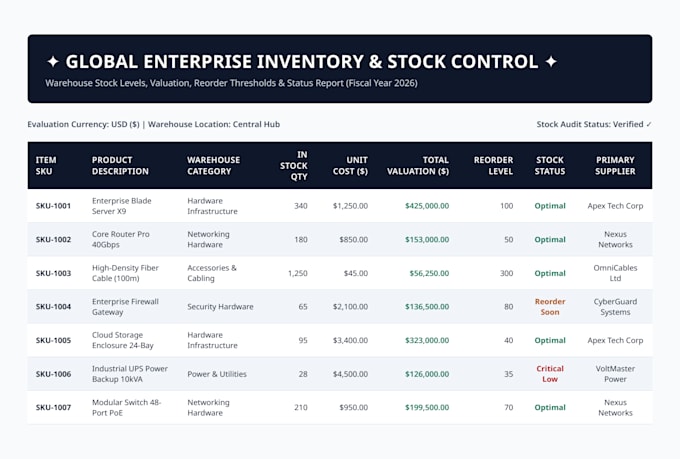Click the $126,000.00 total valuation

(x=427, y=374)
